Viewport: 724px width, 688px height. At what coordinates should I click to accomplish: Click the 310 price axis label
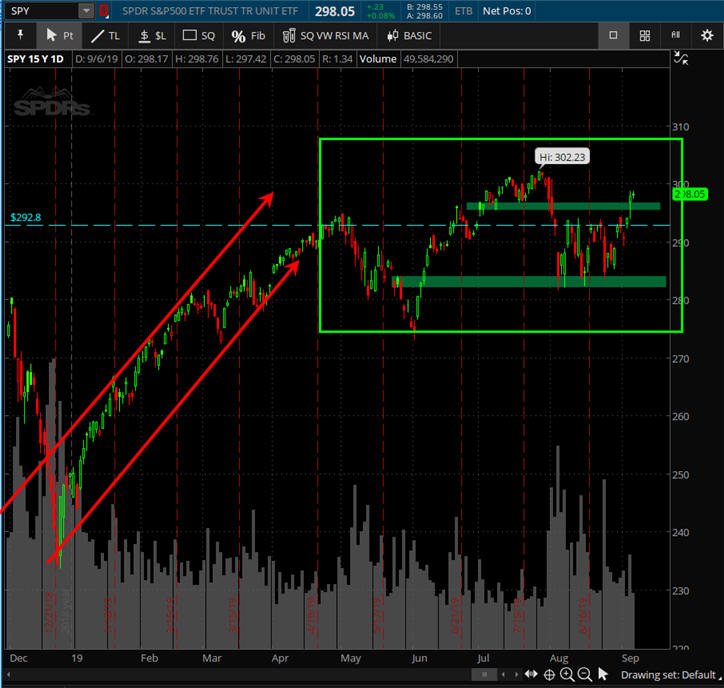tap(680, 127)
